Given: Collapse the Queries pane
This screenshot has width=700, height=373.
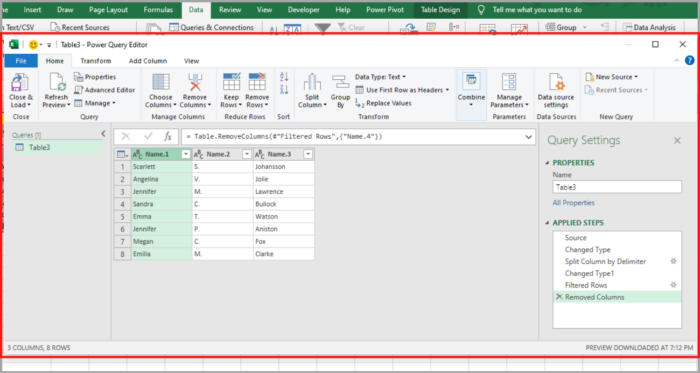Looking at the screenshot, I should 103,134.
